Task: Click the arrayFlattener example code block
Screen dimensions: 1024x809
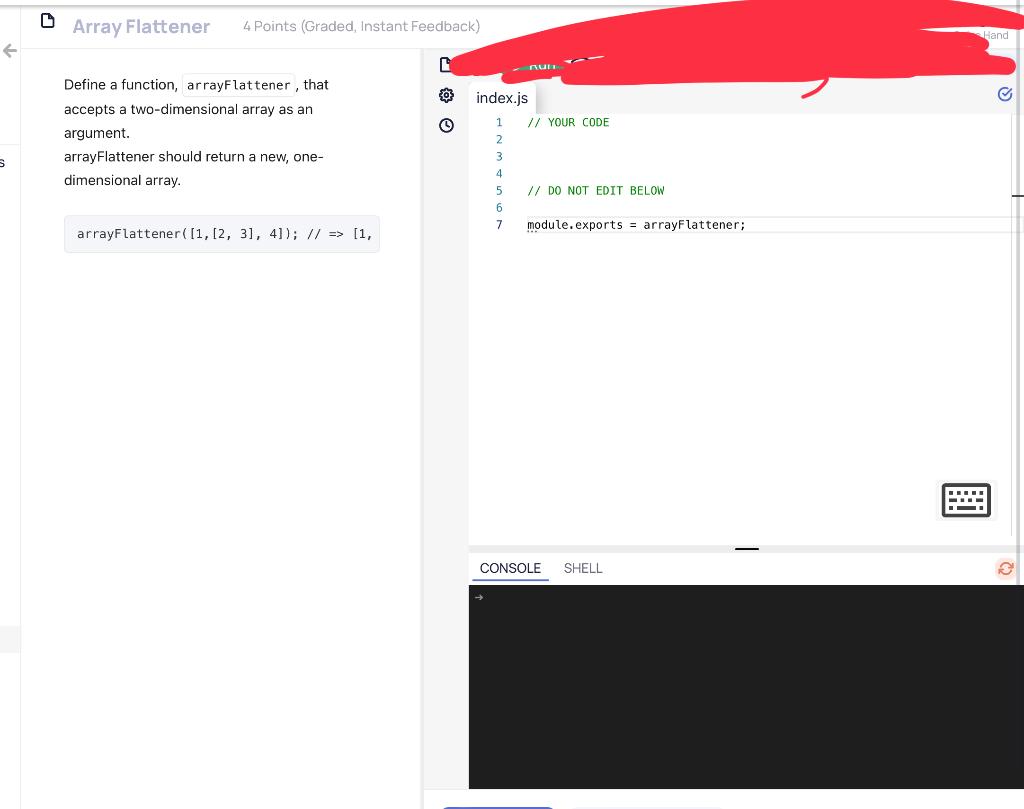Action: pos(221,234)
